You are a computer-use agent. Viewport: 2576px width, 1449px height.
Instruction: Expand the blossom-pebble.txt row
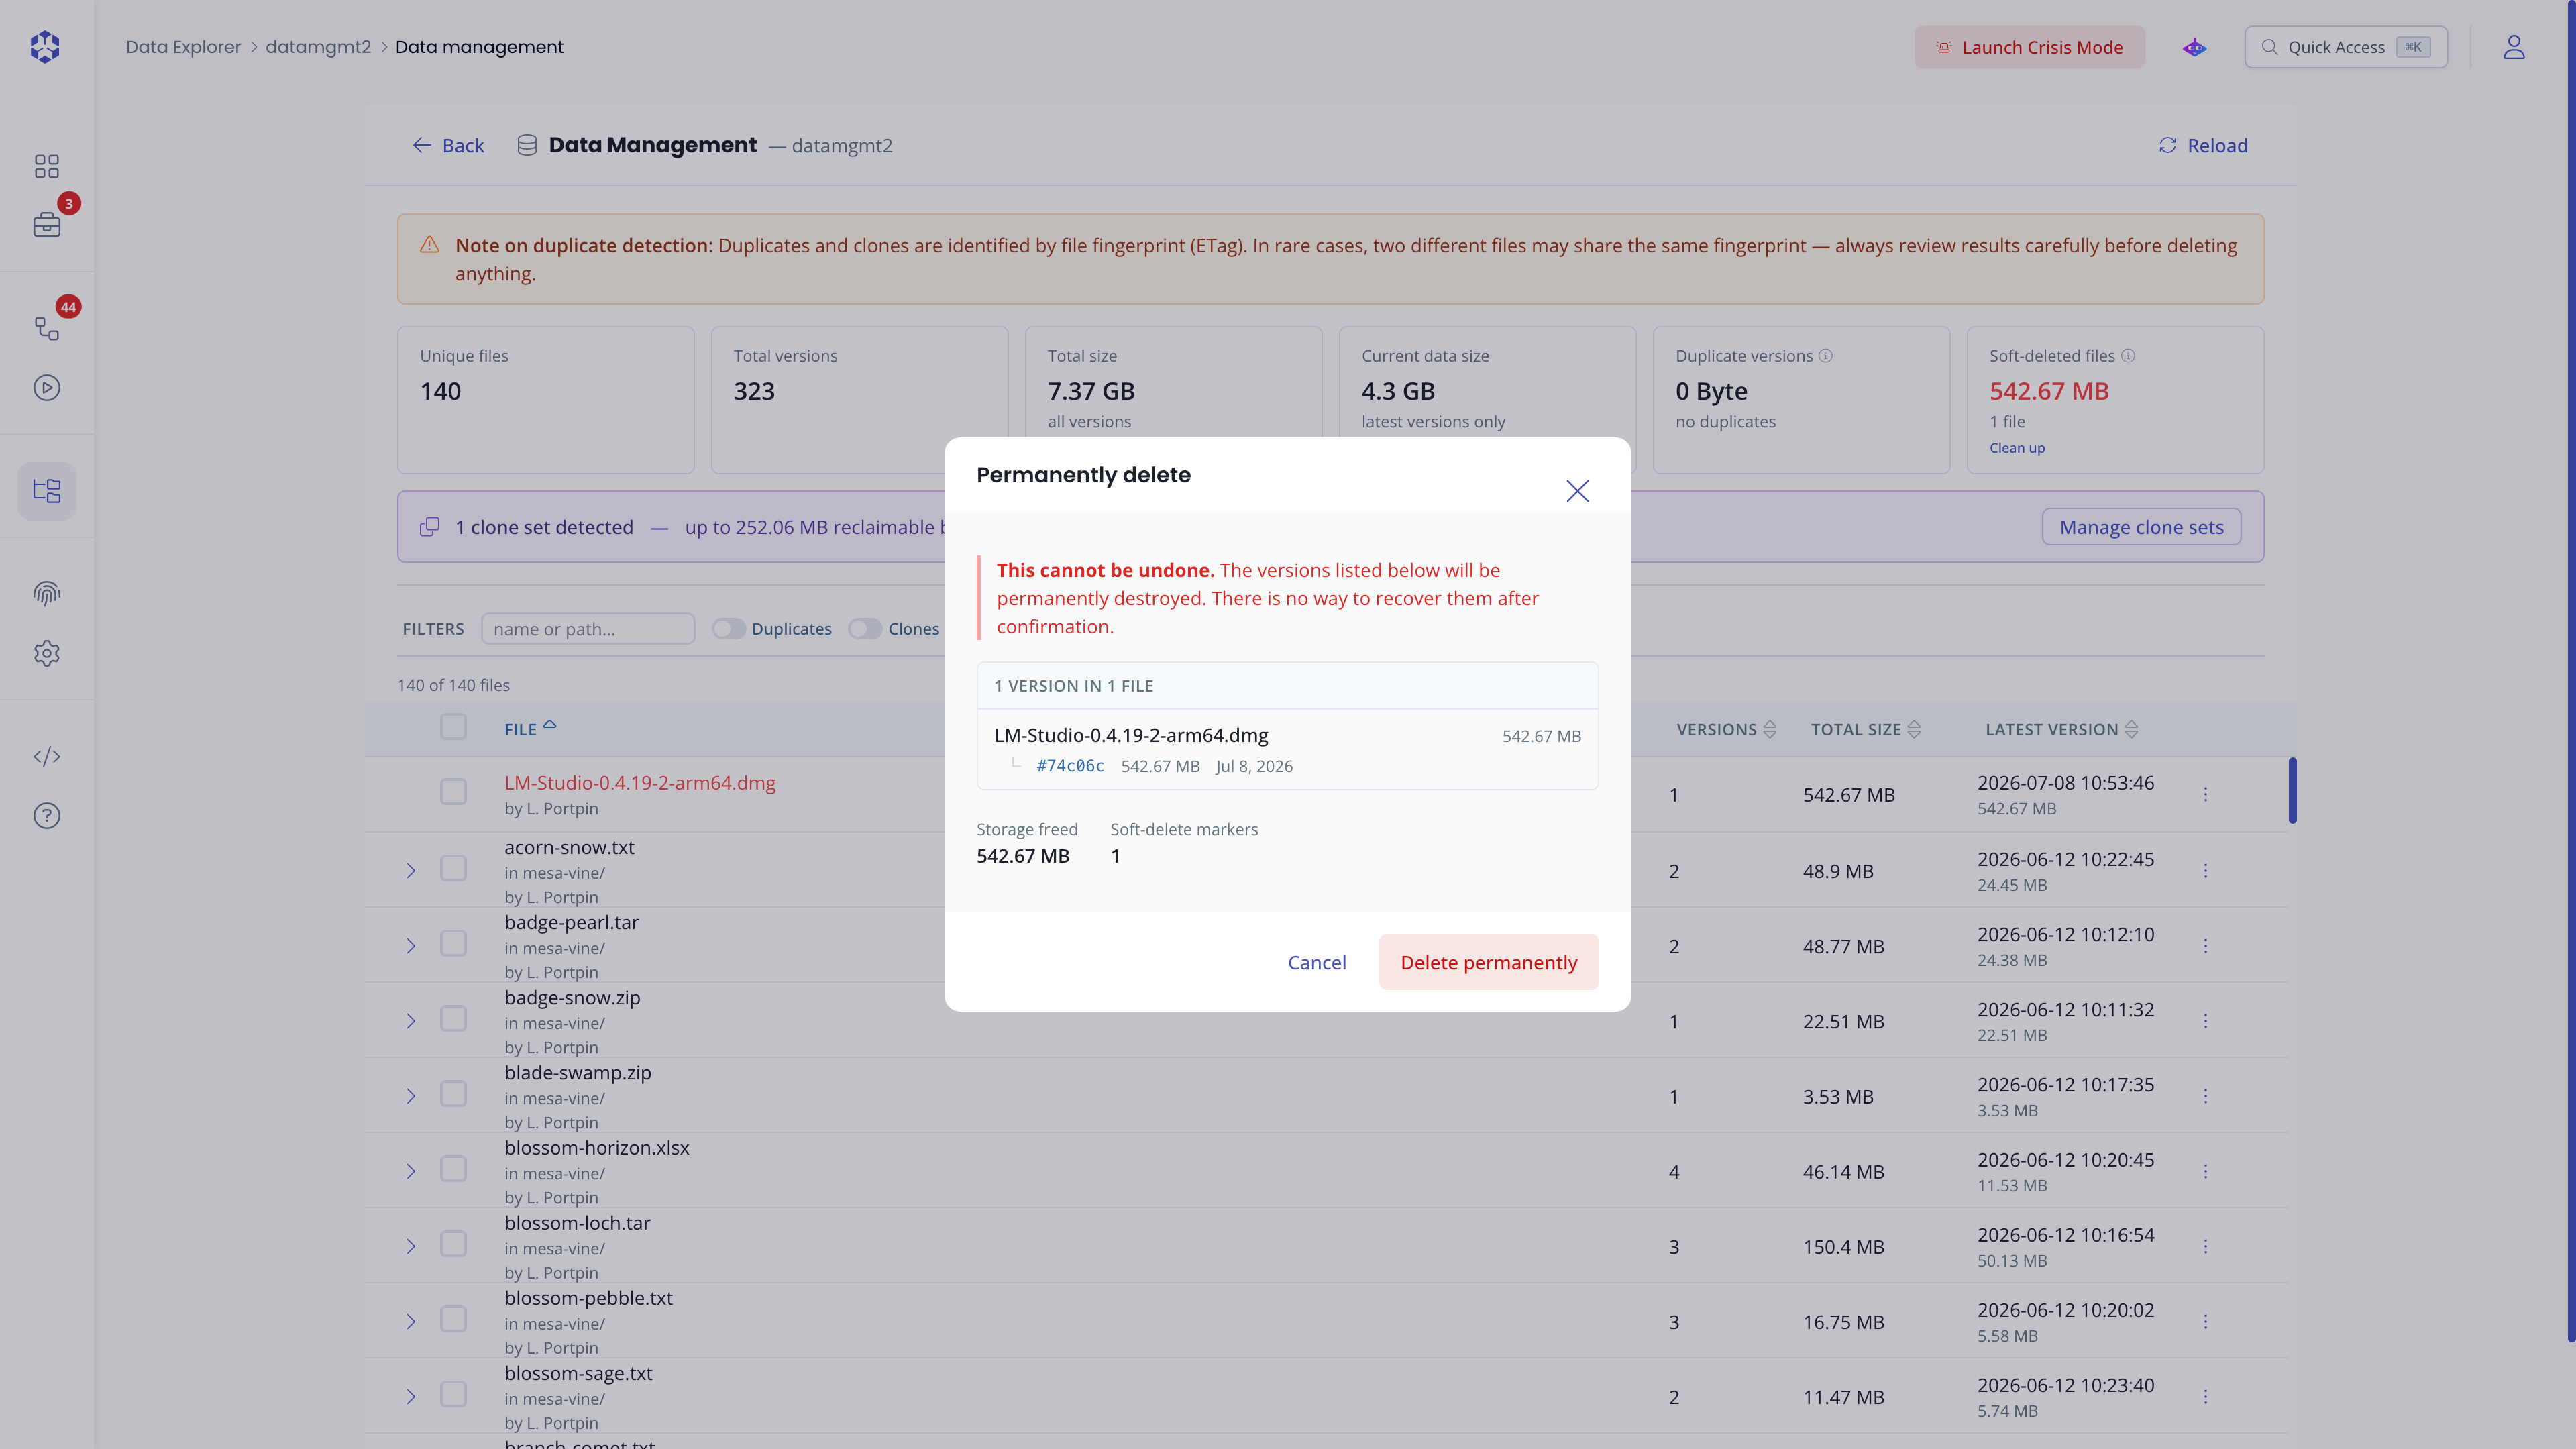coord(411,1321)
